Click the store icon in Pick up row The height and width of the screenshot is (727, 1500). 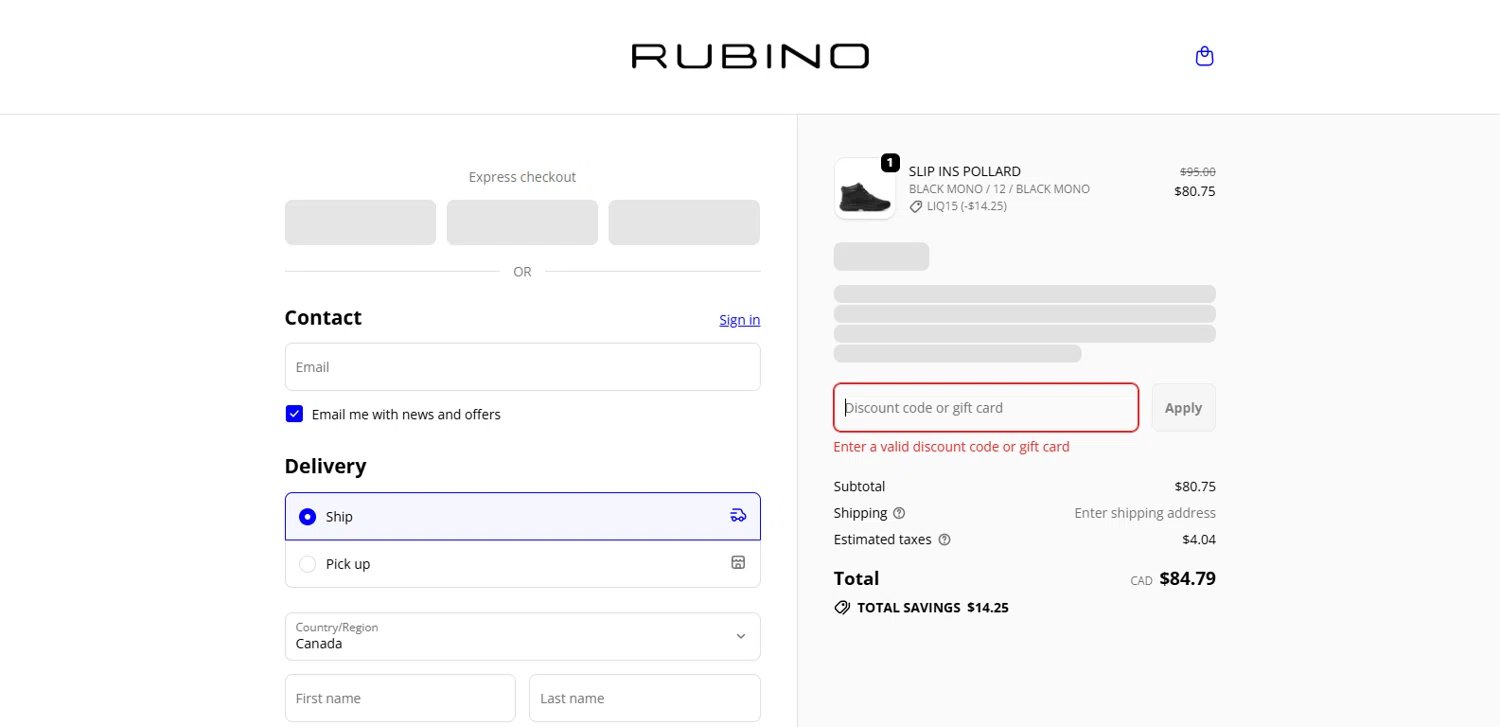(x=738, y=563)
